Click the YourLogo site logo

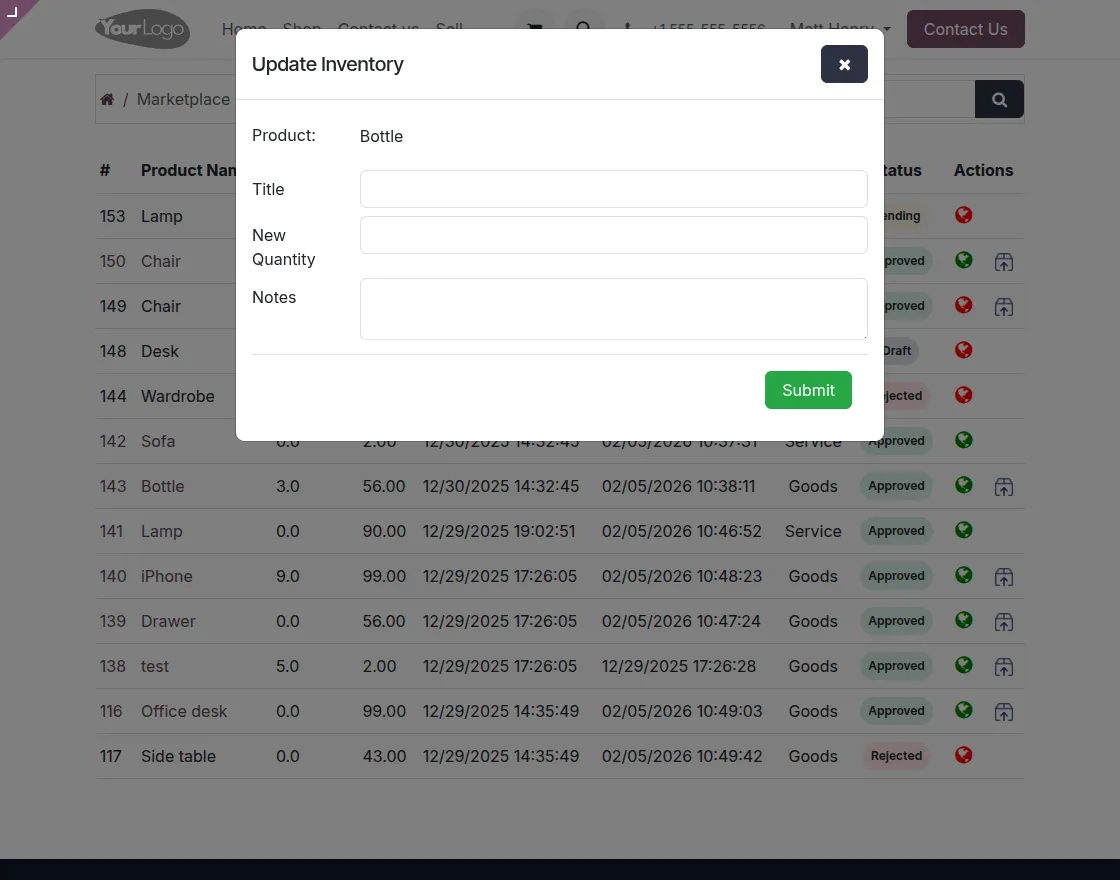pyautogui.click(x=143, y=29)
